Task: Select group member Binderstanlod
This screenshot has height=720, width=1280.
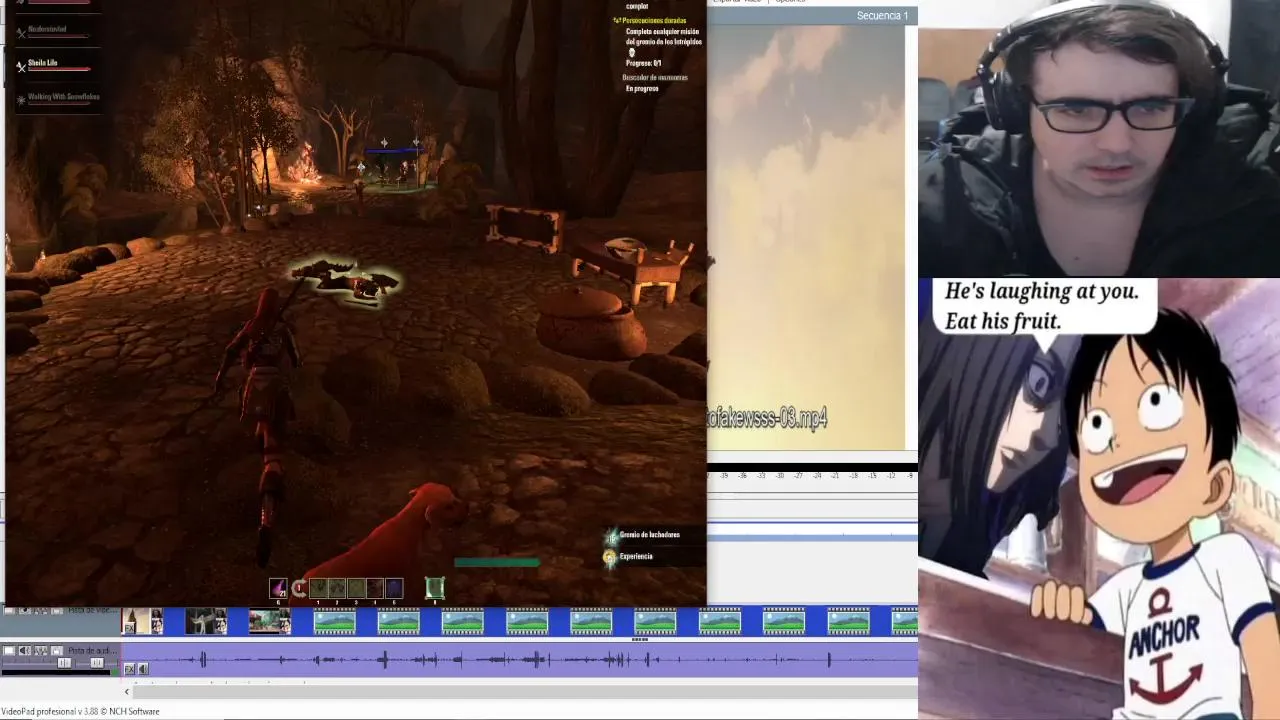Action: point(47,29)
